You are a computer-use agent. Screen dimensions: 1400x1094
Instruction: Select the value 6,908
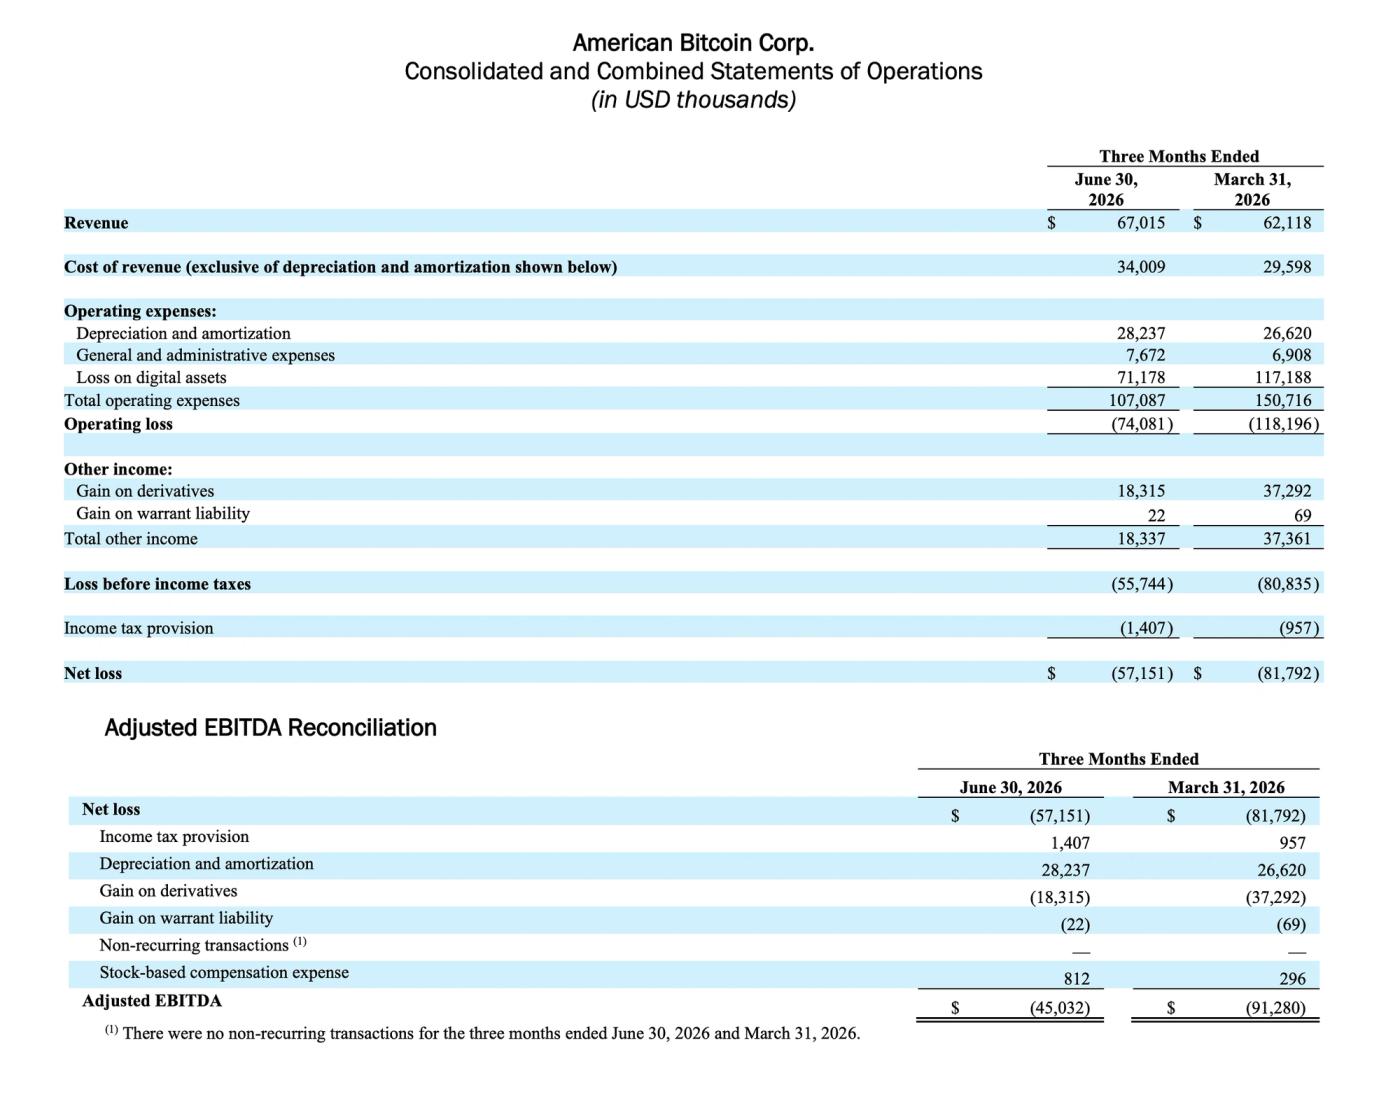click(1292, 355)
